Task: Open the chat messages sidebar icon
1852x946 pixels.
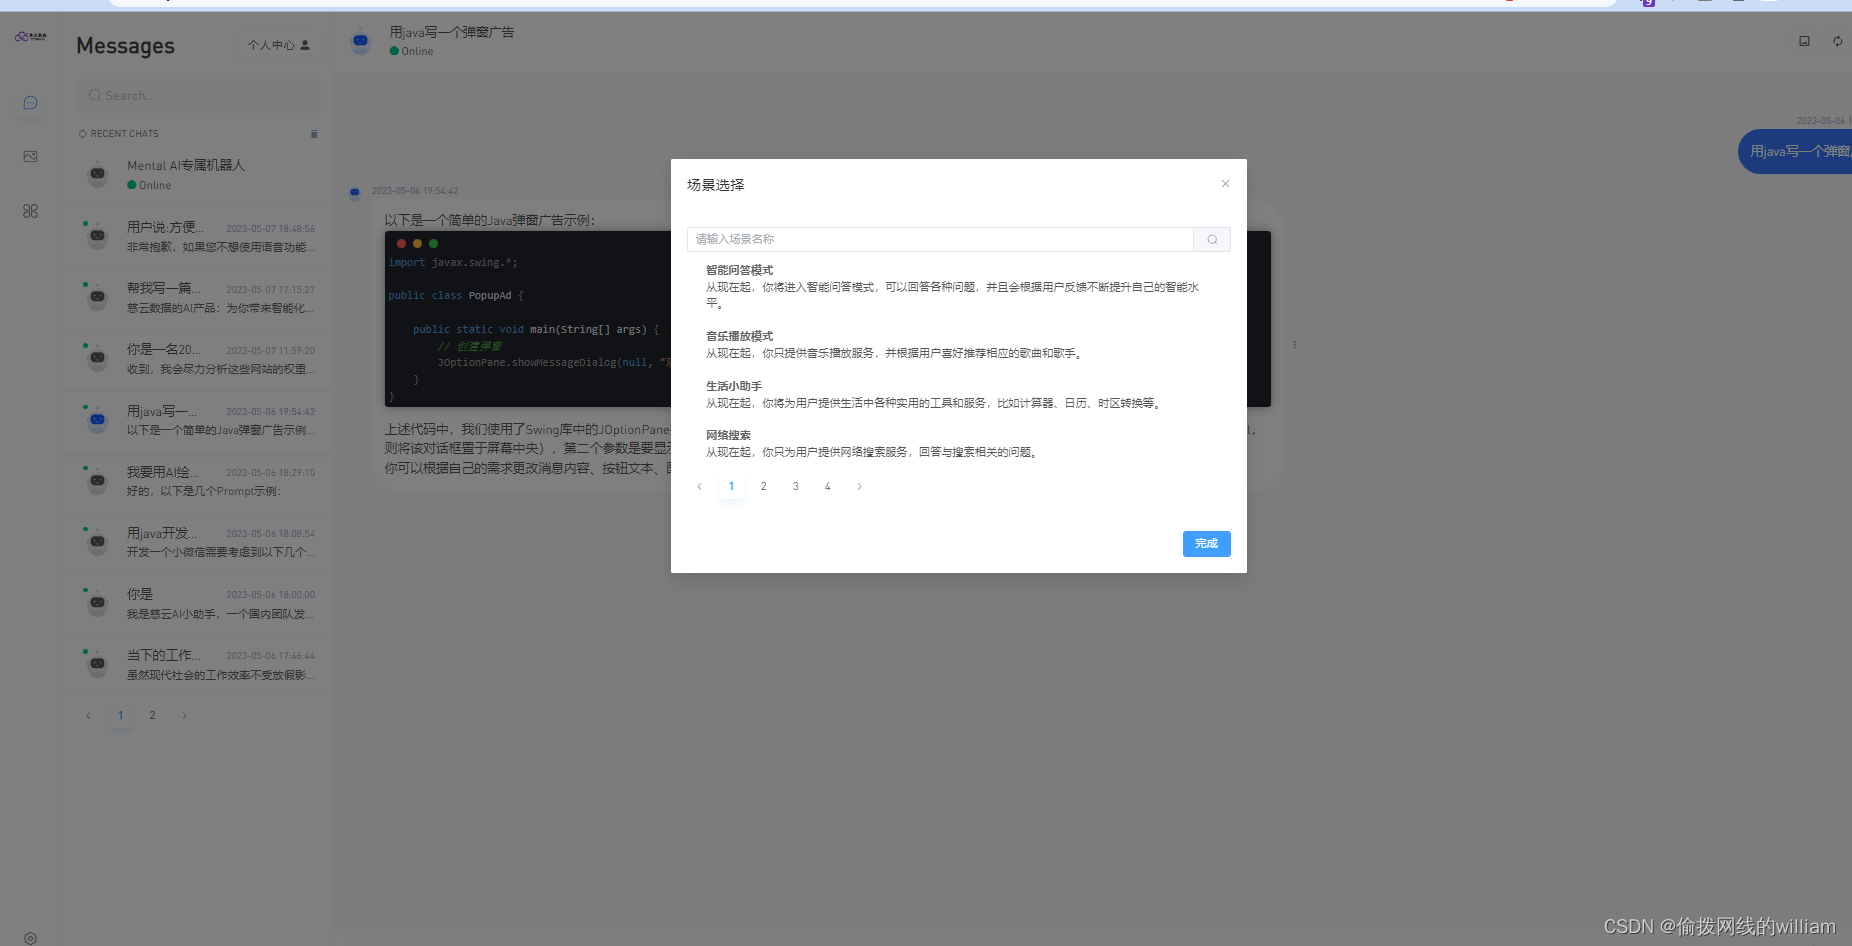Action: (x=30, y=102)
